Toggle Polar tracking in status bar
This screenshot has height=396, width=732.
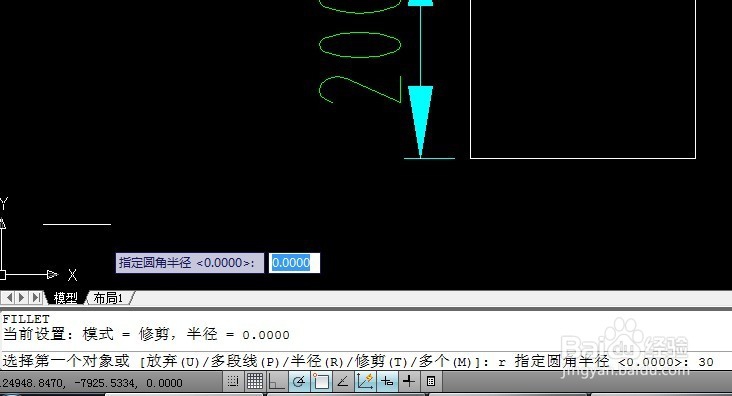click(299, 382)
